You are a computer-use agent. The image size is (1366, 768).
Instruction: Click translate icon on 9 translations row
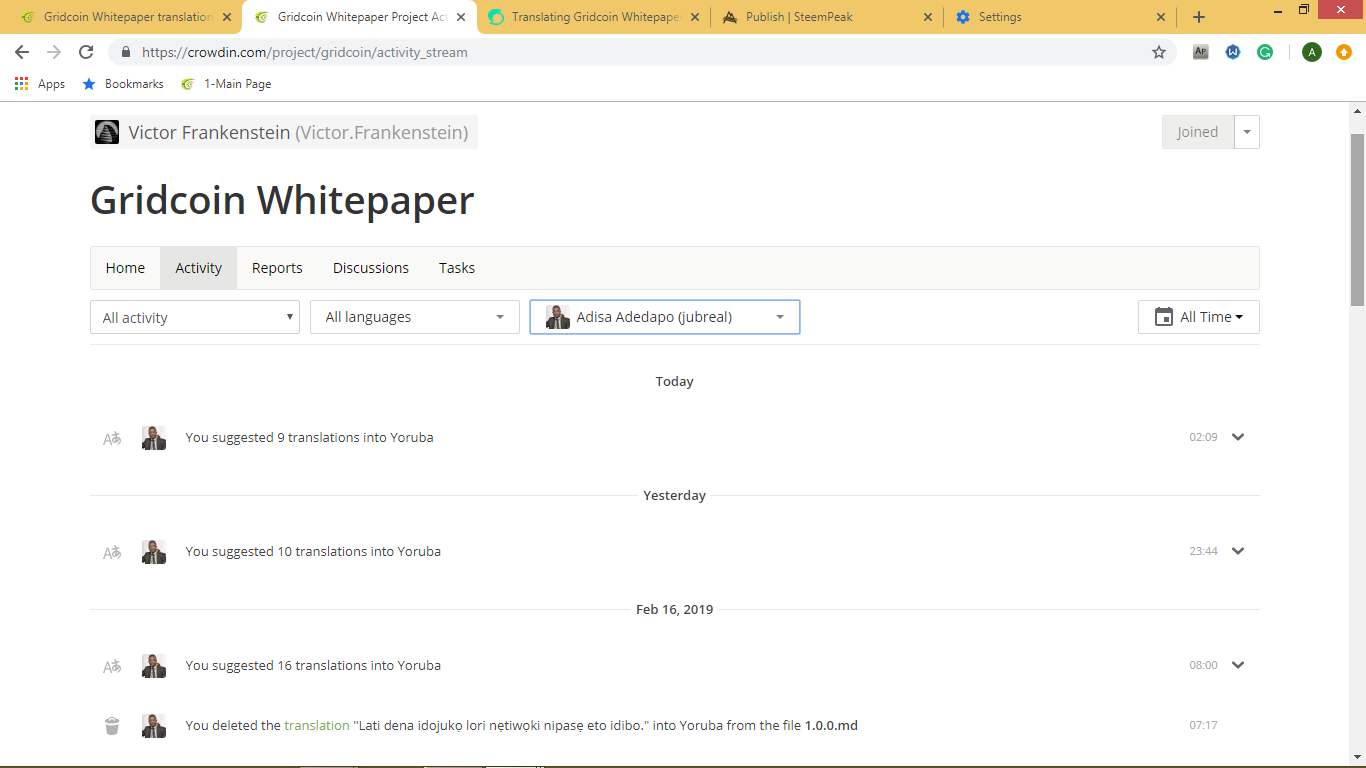coord(112,438)
